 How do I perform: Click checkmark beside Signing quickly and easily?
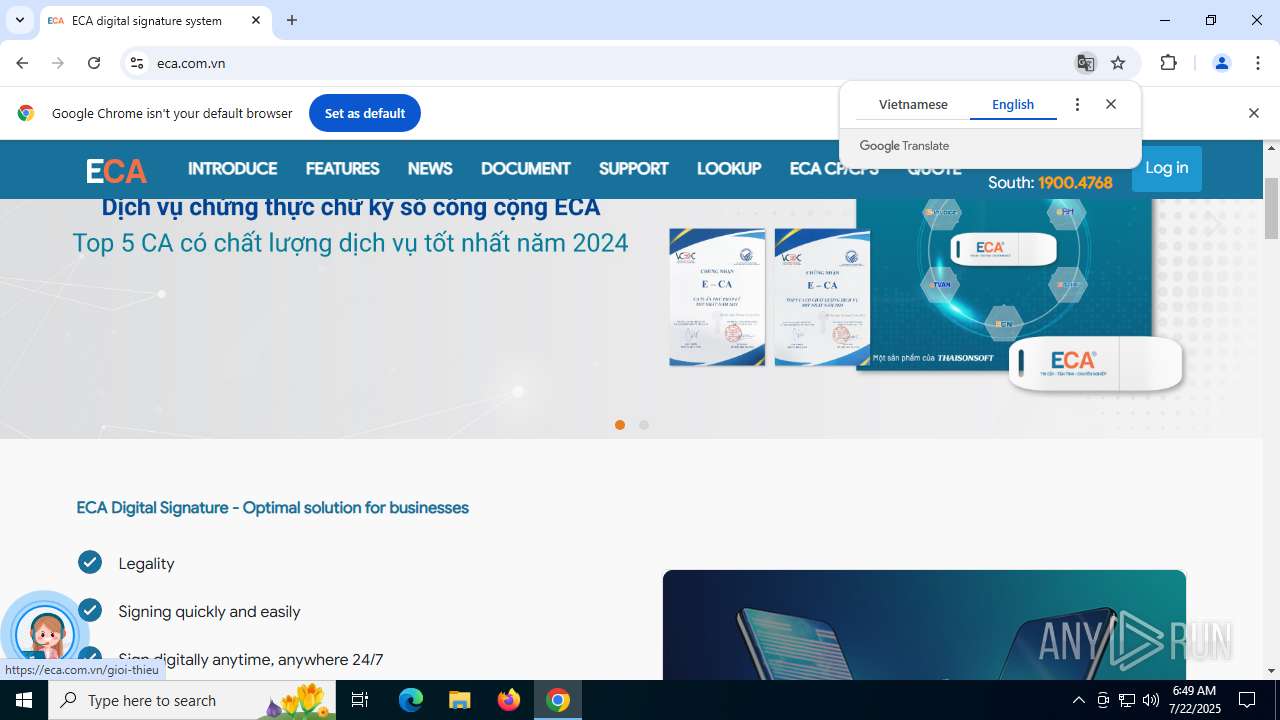[x=90, y=610]
